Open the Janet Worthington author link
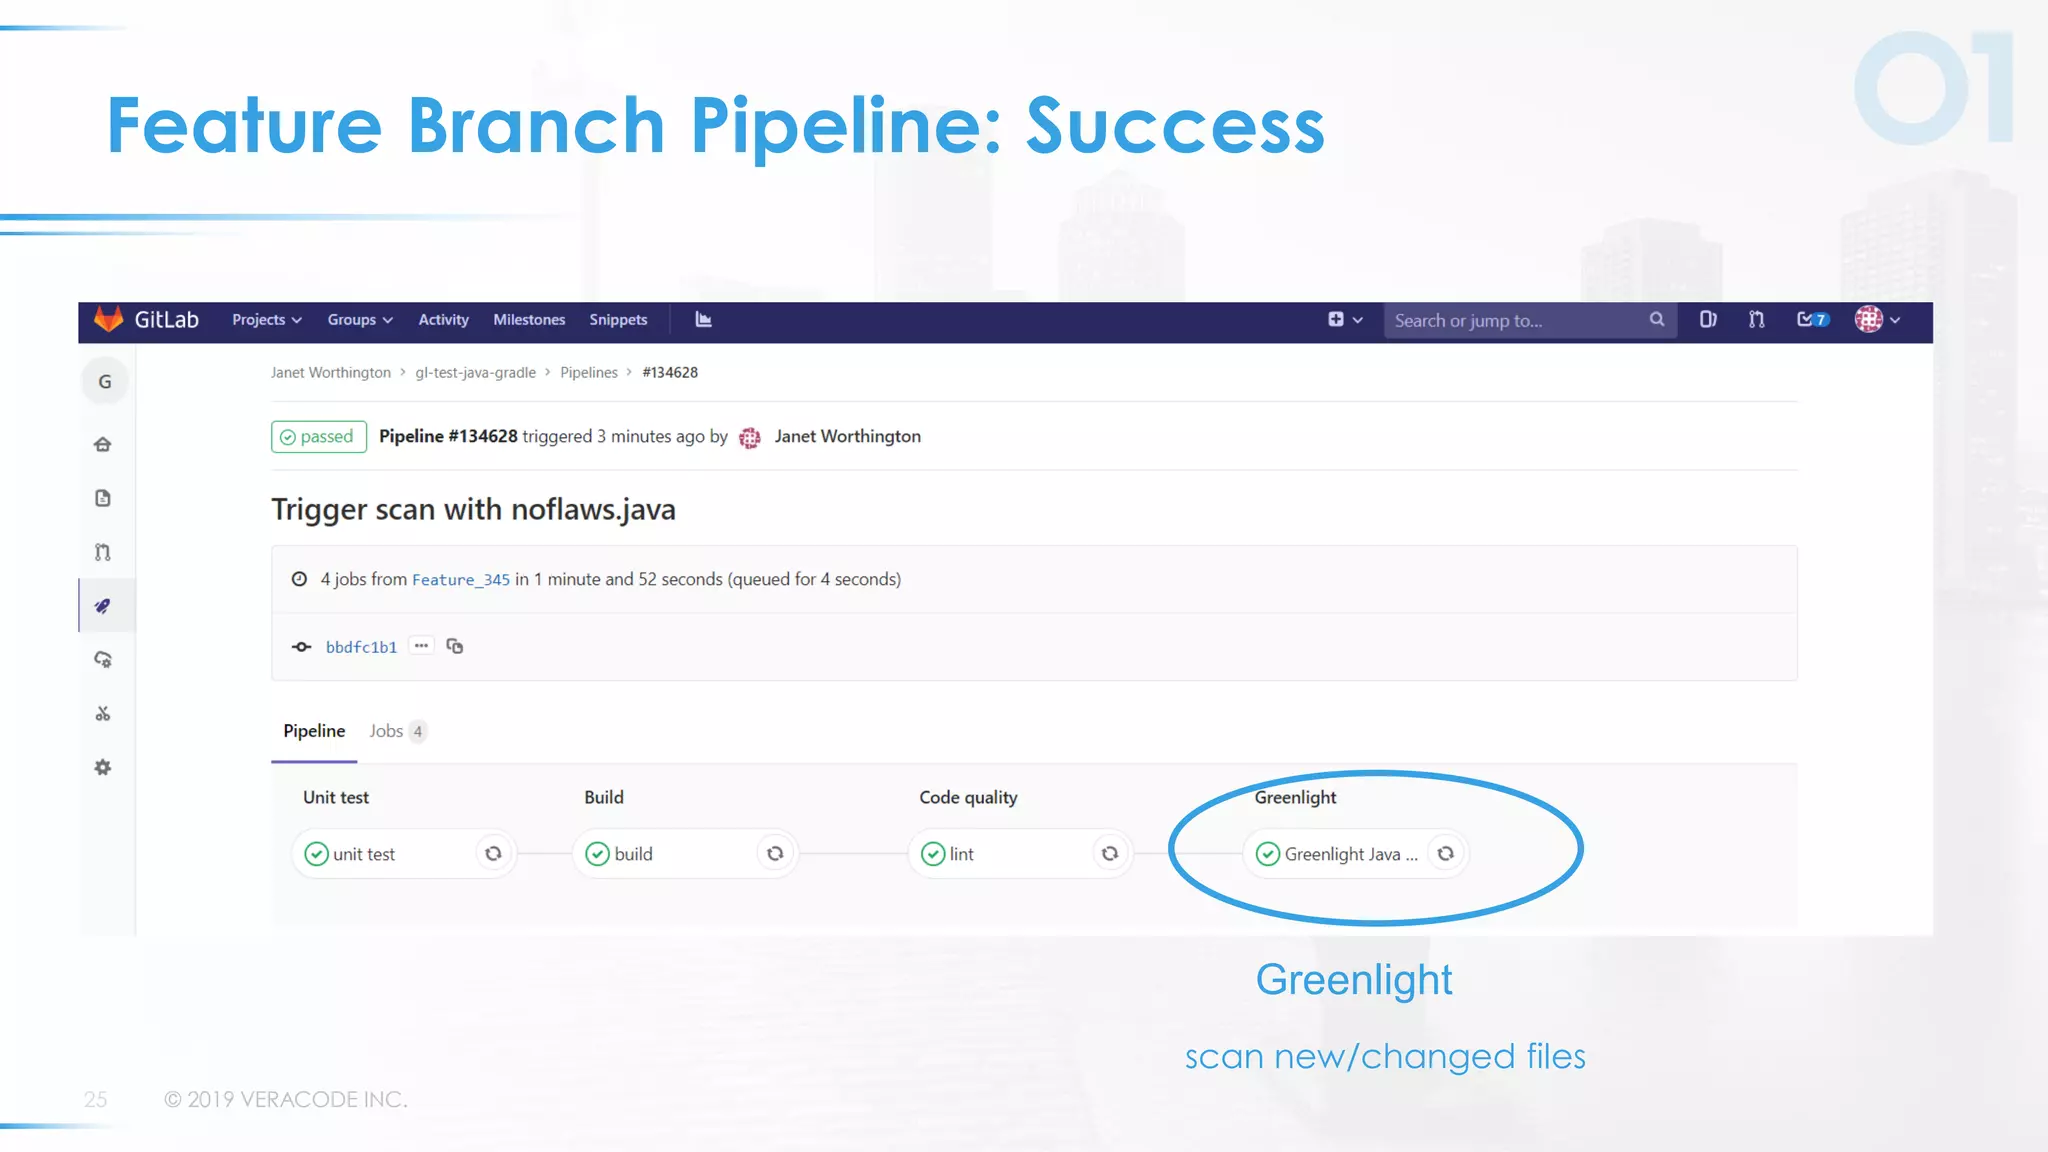The width and height of the screenshot is (2048, 1152). pyautogui.click(x=848, y=437)
